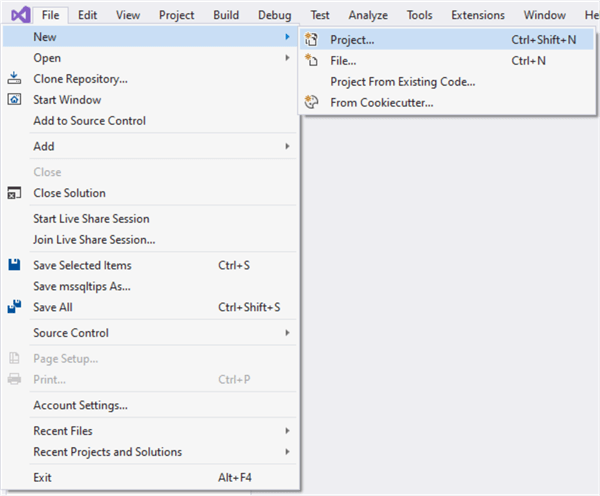Open the Edit menu
Screen dimensions: 600x496
pyautogui.click(x=88, y=15)
